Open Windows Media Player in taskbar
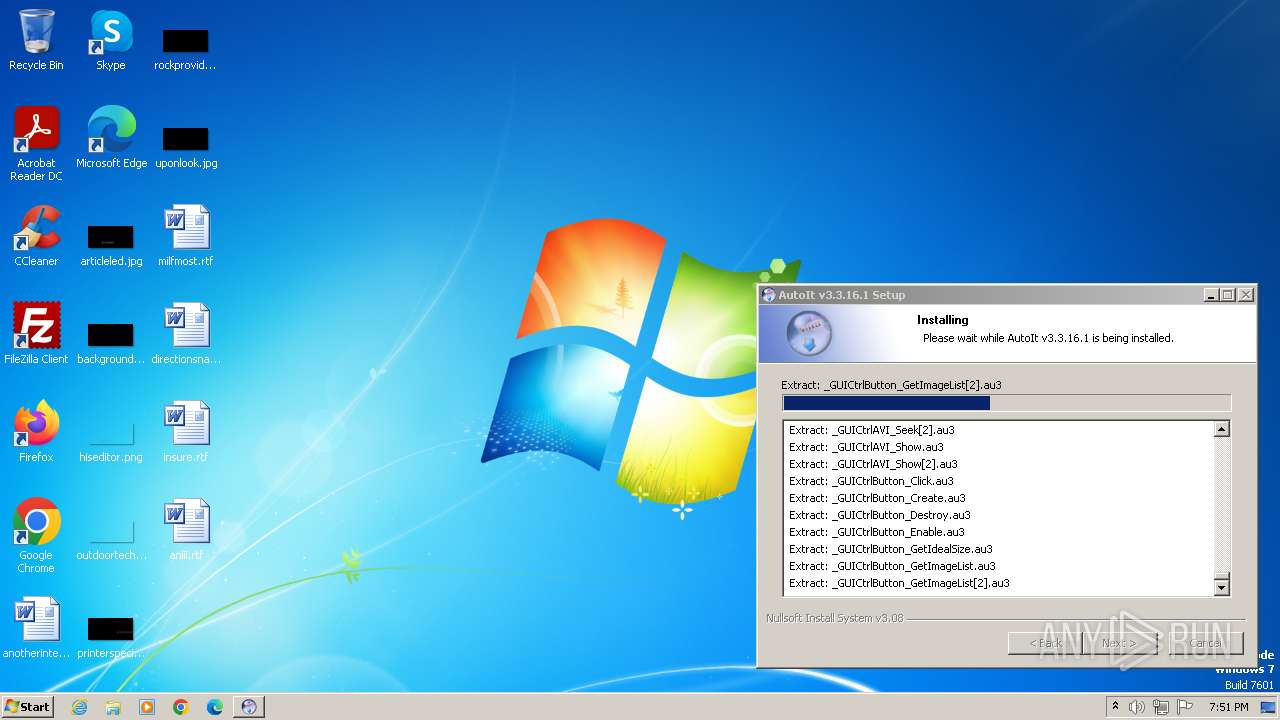Image resolution: width=1280 pixels, height=720 pixels. [x=147, y=707]
